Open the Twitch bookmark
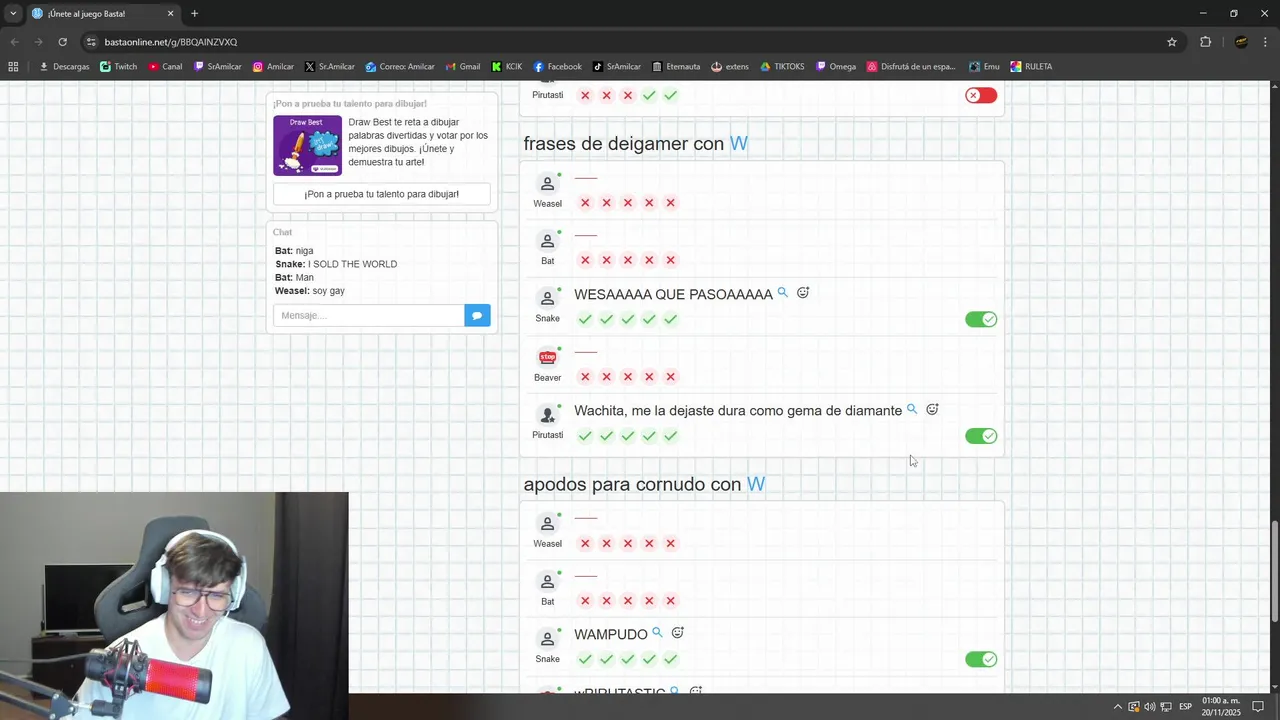 [x=118, y=67]
